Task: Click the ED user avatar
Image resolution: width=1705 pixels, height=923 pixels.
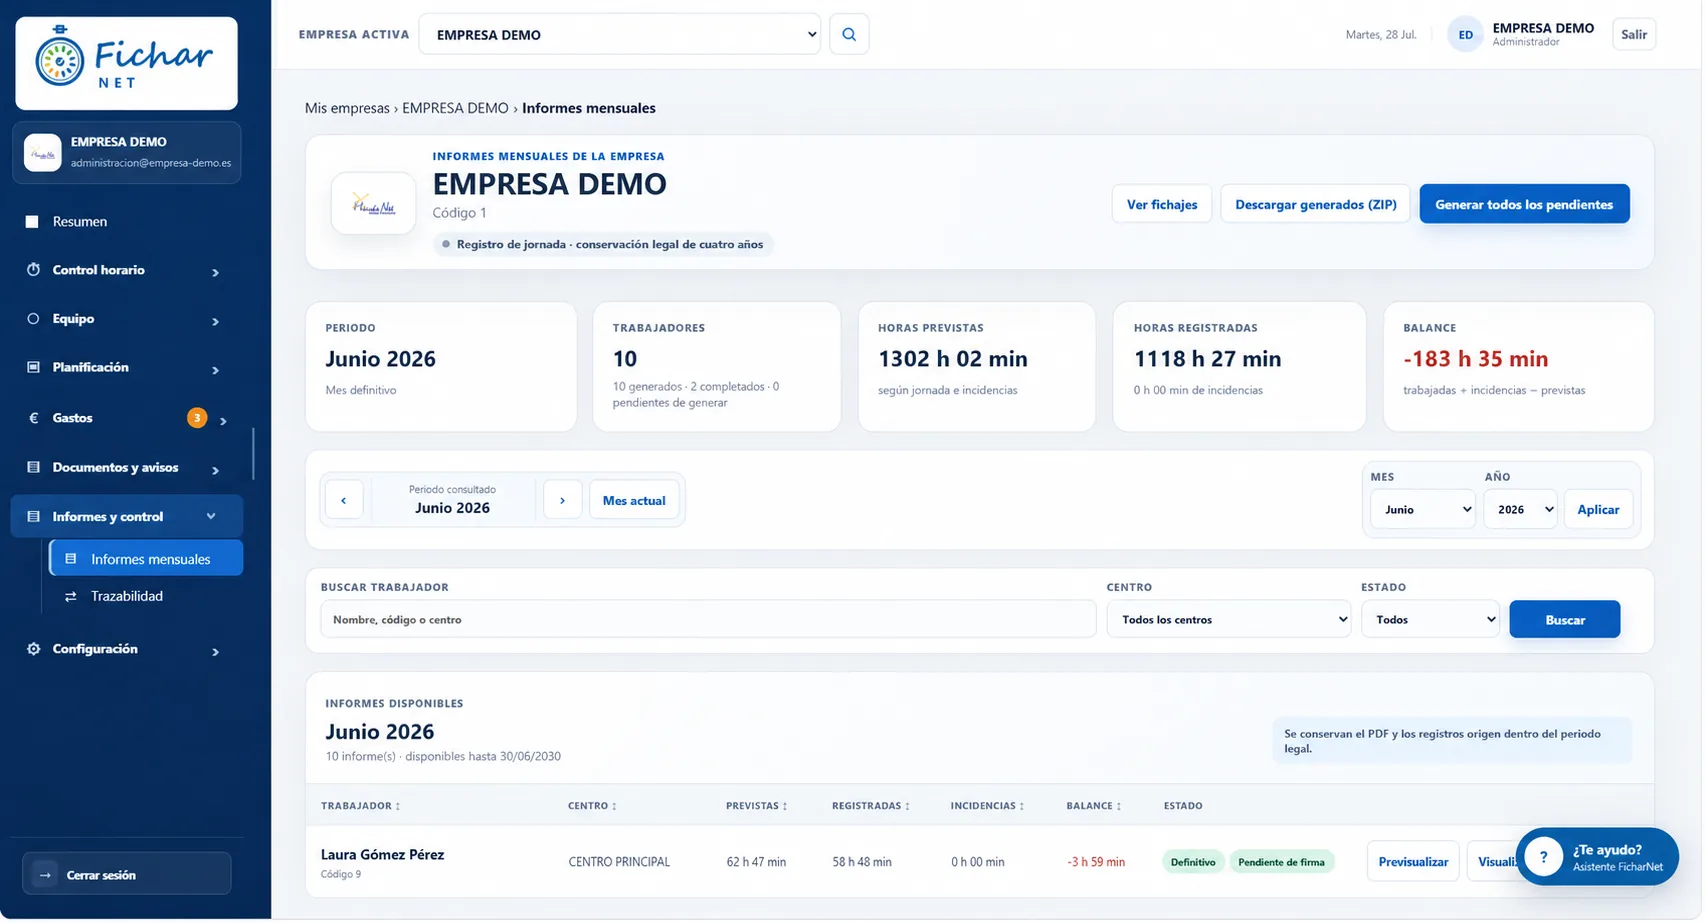Action: coord(1467,35)
